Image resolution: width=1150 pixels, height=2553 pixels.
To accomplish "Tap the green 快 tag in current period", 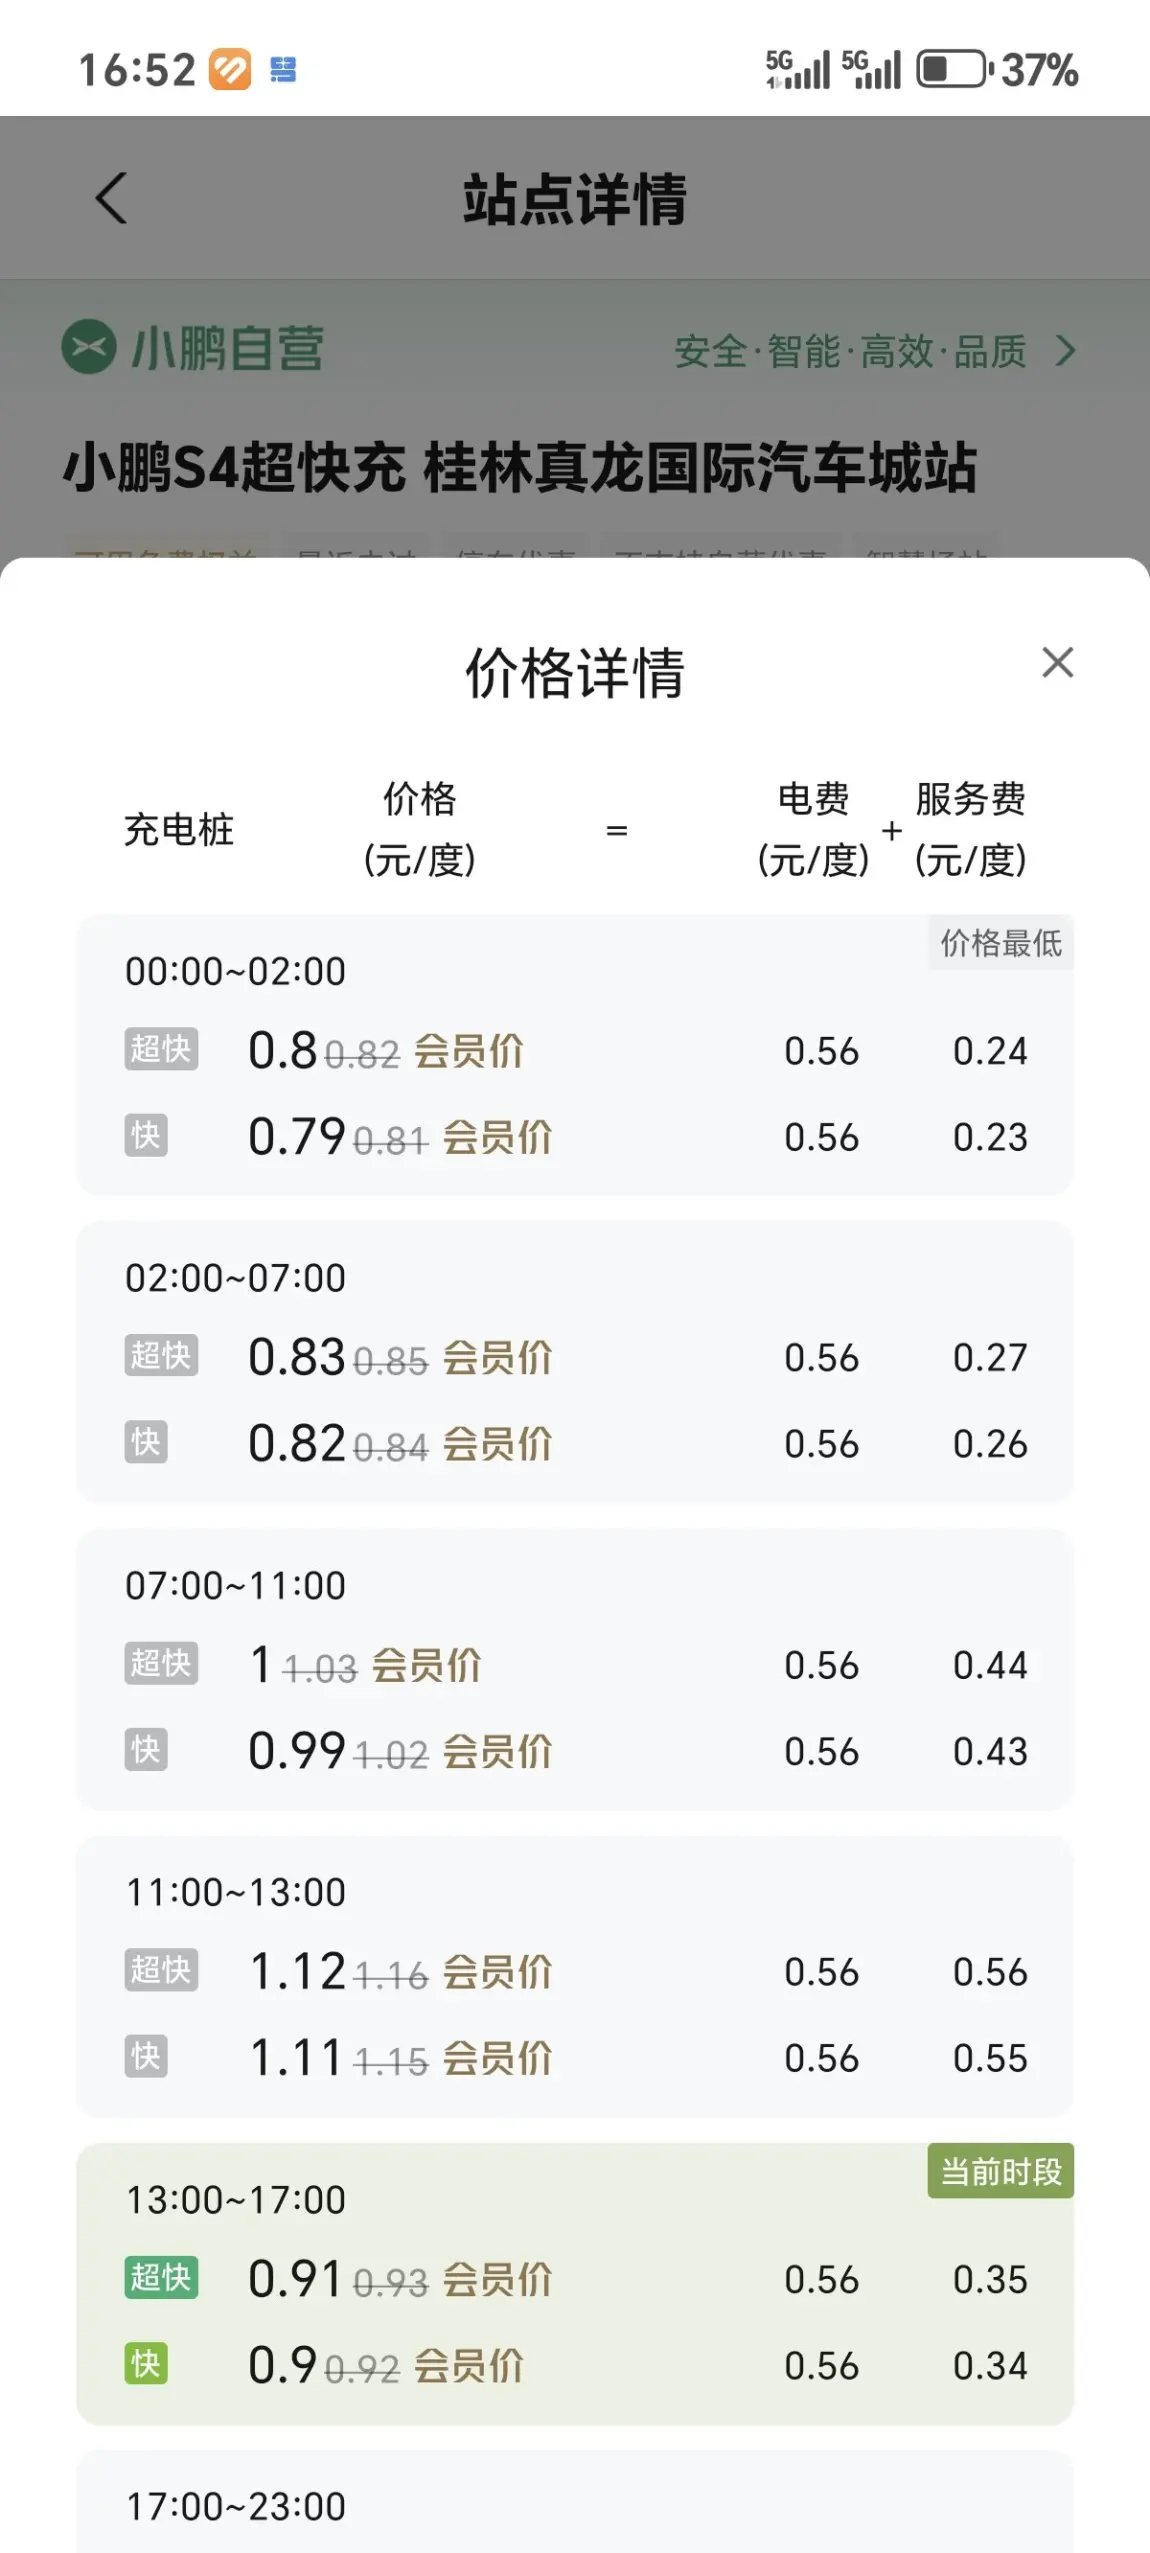I will coord(146,2364).
